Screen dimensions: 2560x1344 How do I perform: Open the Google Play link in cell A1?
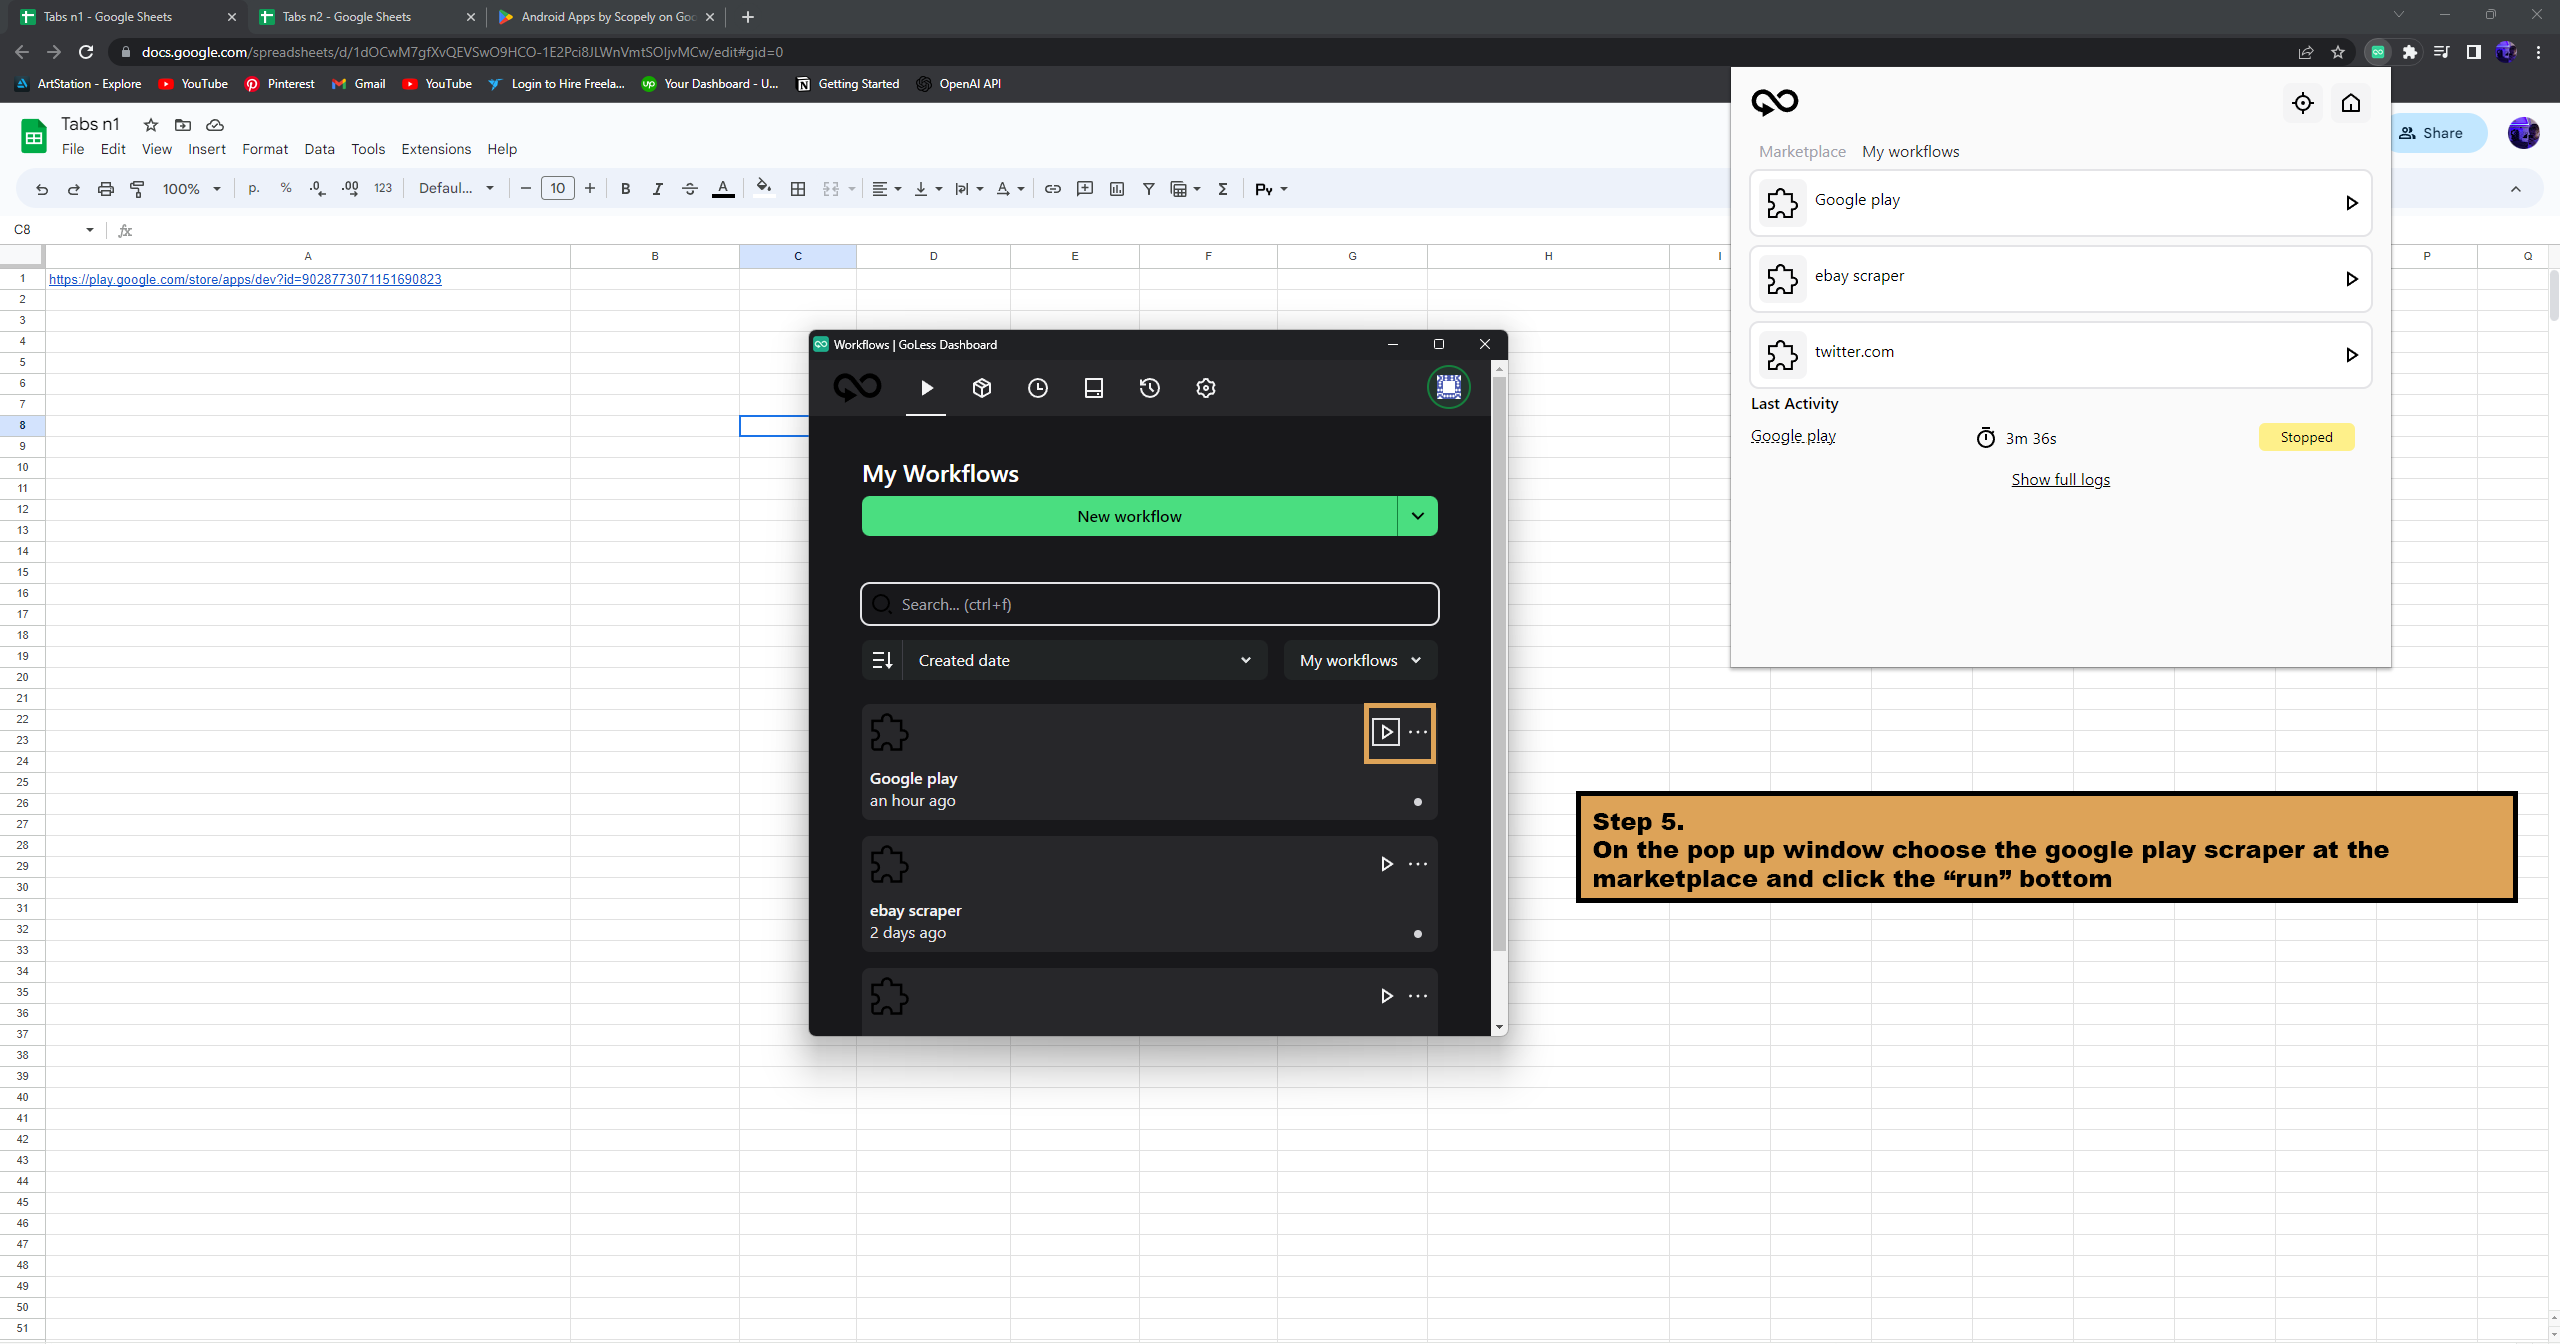pyautogui.click(x=245, y=280)
